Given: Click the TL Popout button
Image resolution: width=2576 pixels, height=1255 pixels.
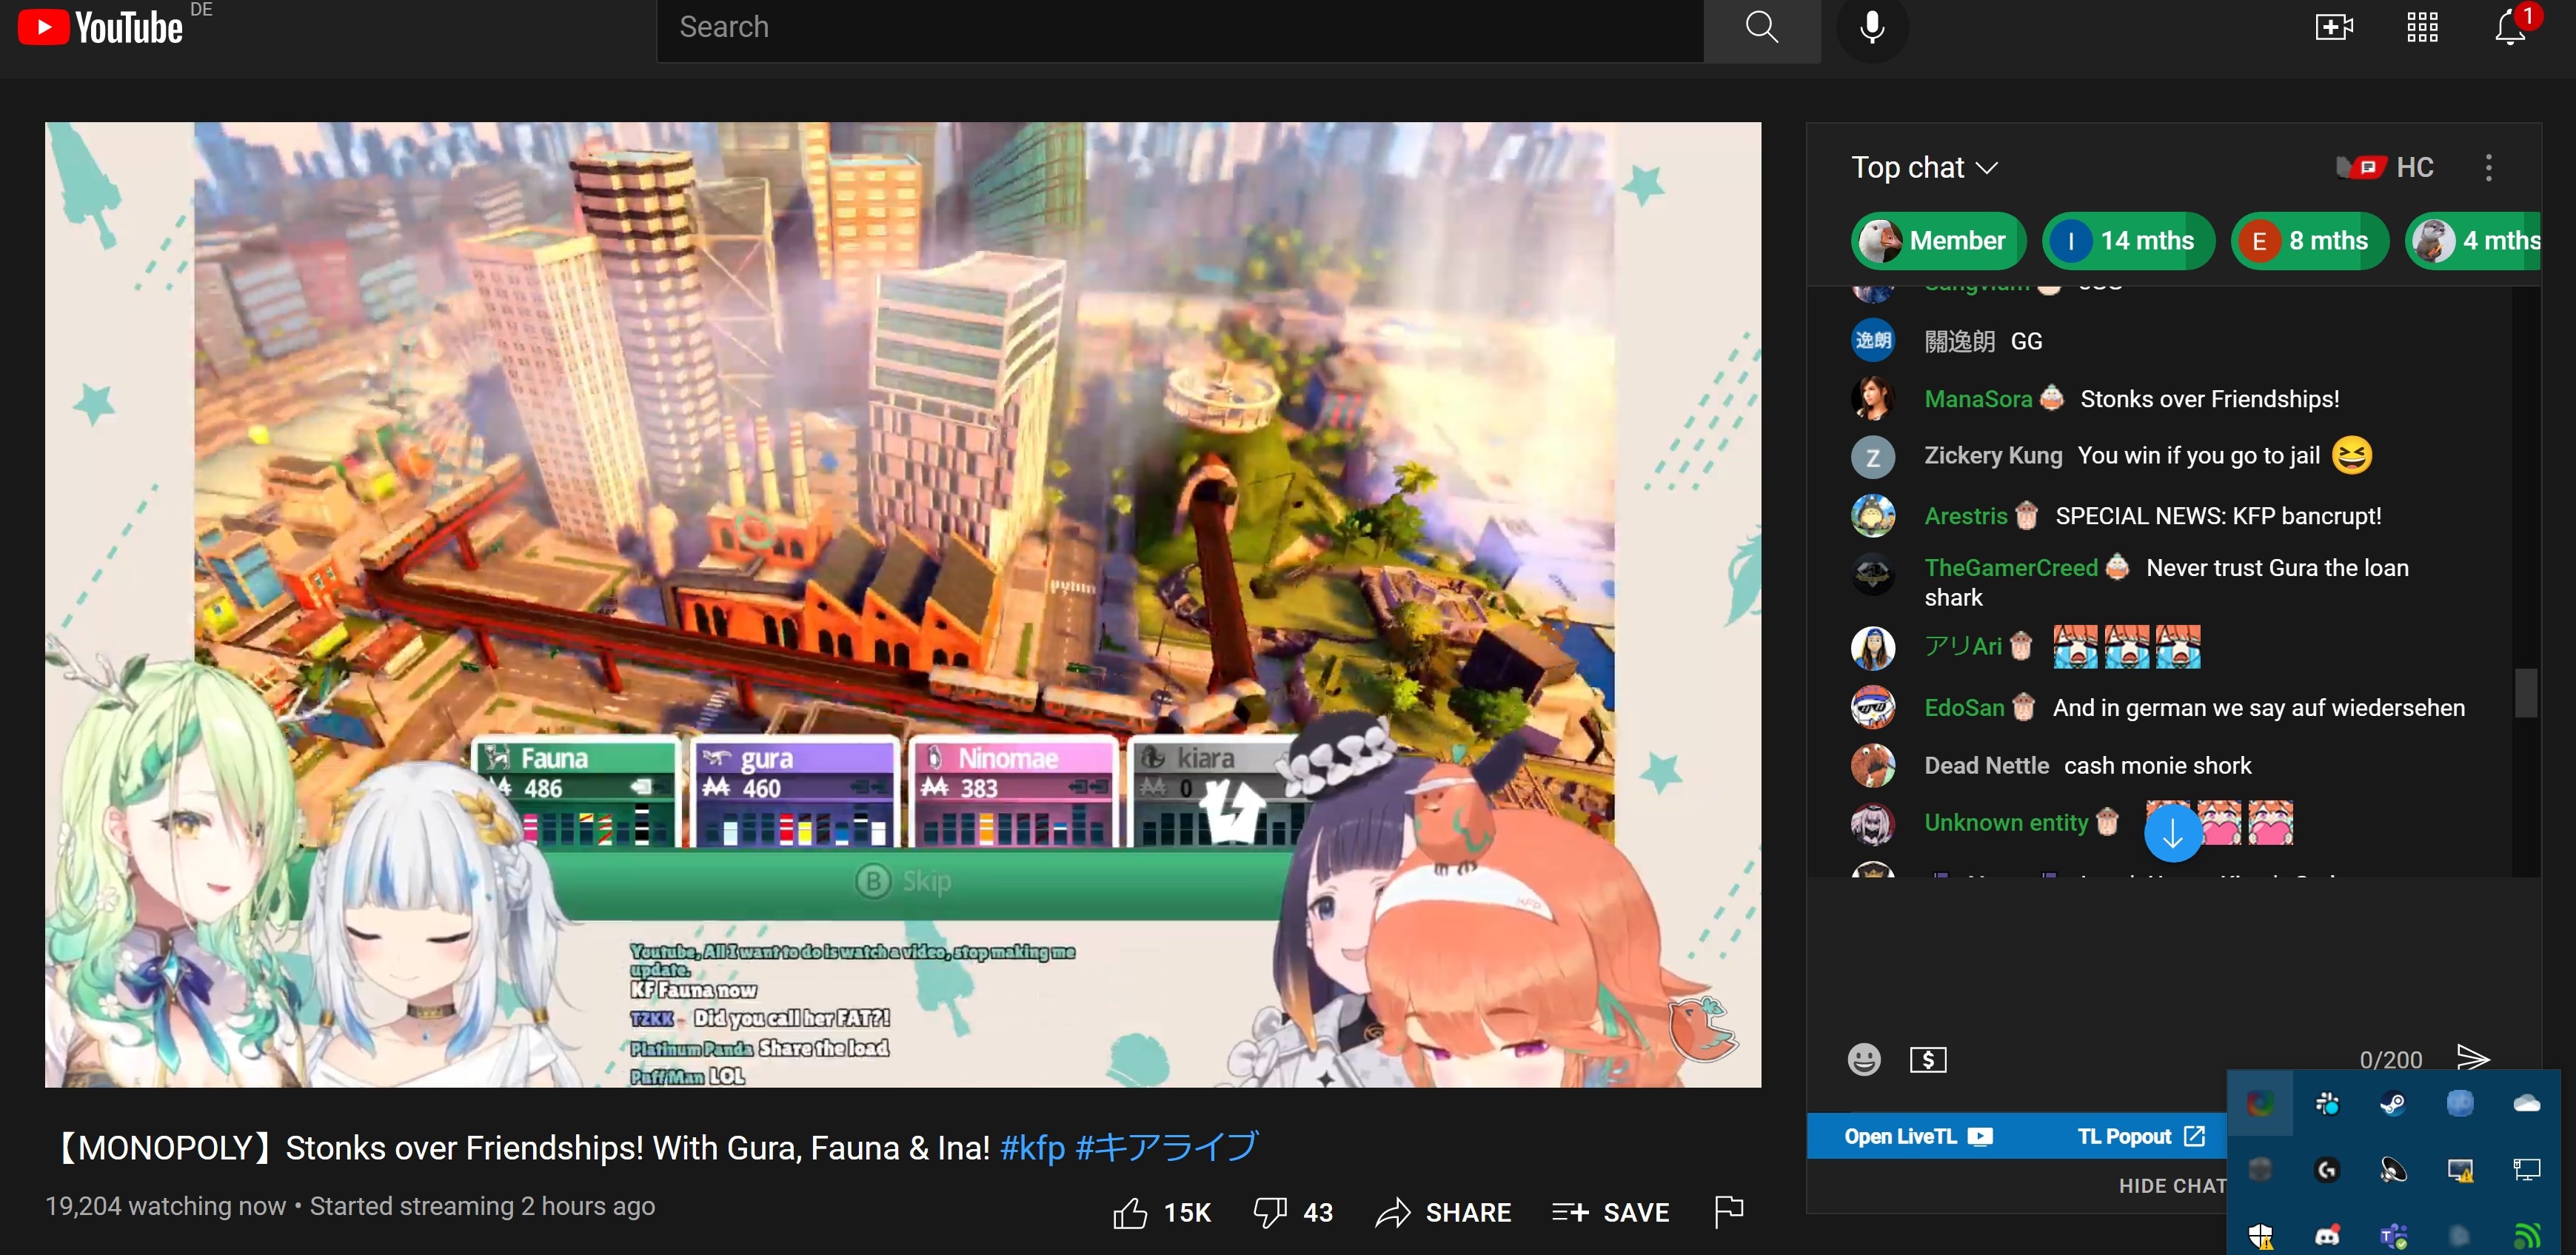Looking at the screenshot, I should pyautogui.click(x=2140, y=1136).
